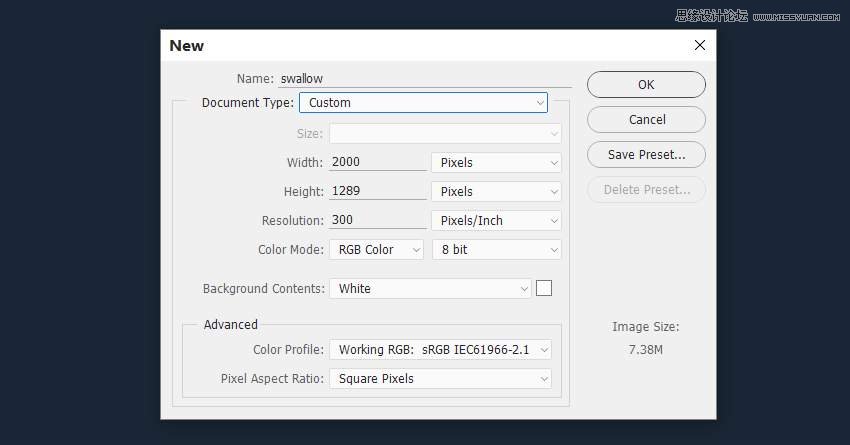Viewport: 850px width, 445px height.
Task: Click the white background color swatch
Action: coord(544,288)
